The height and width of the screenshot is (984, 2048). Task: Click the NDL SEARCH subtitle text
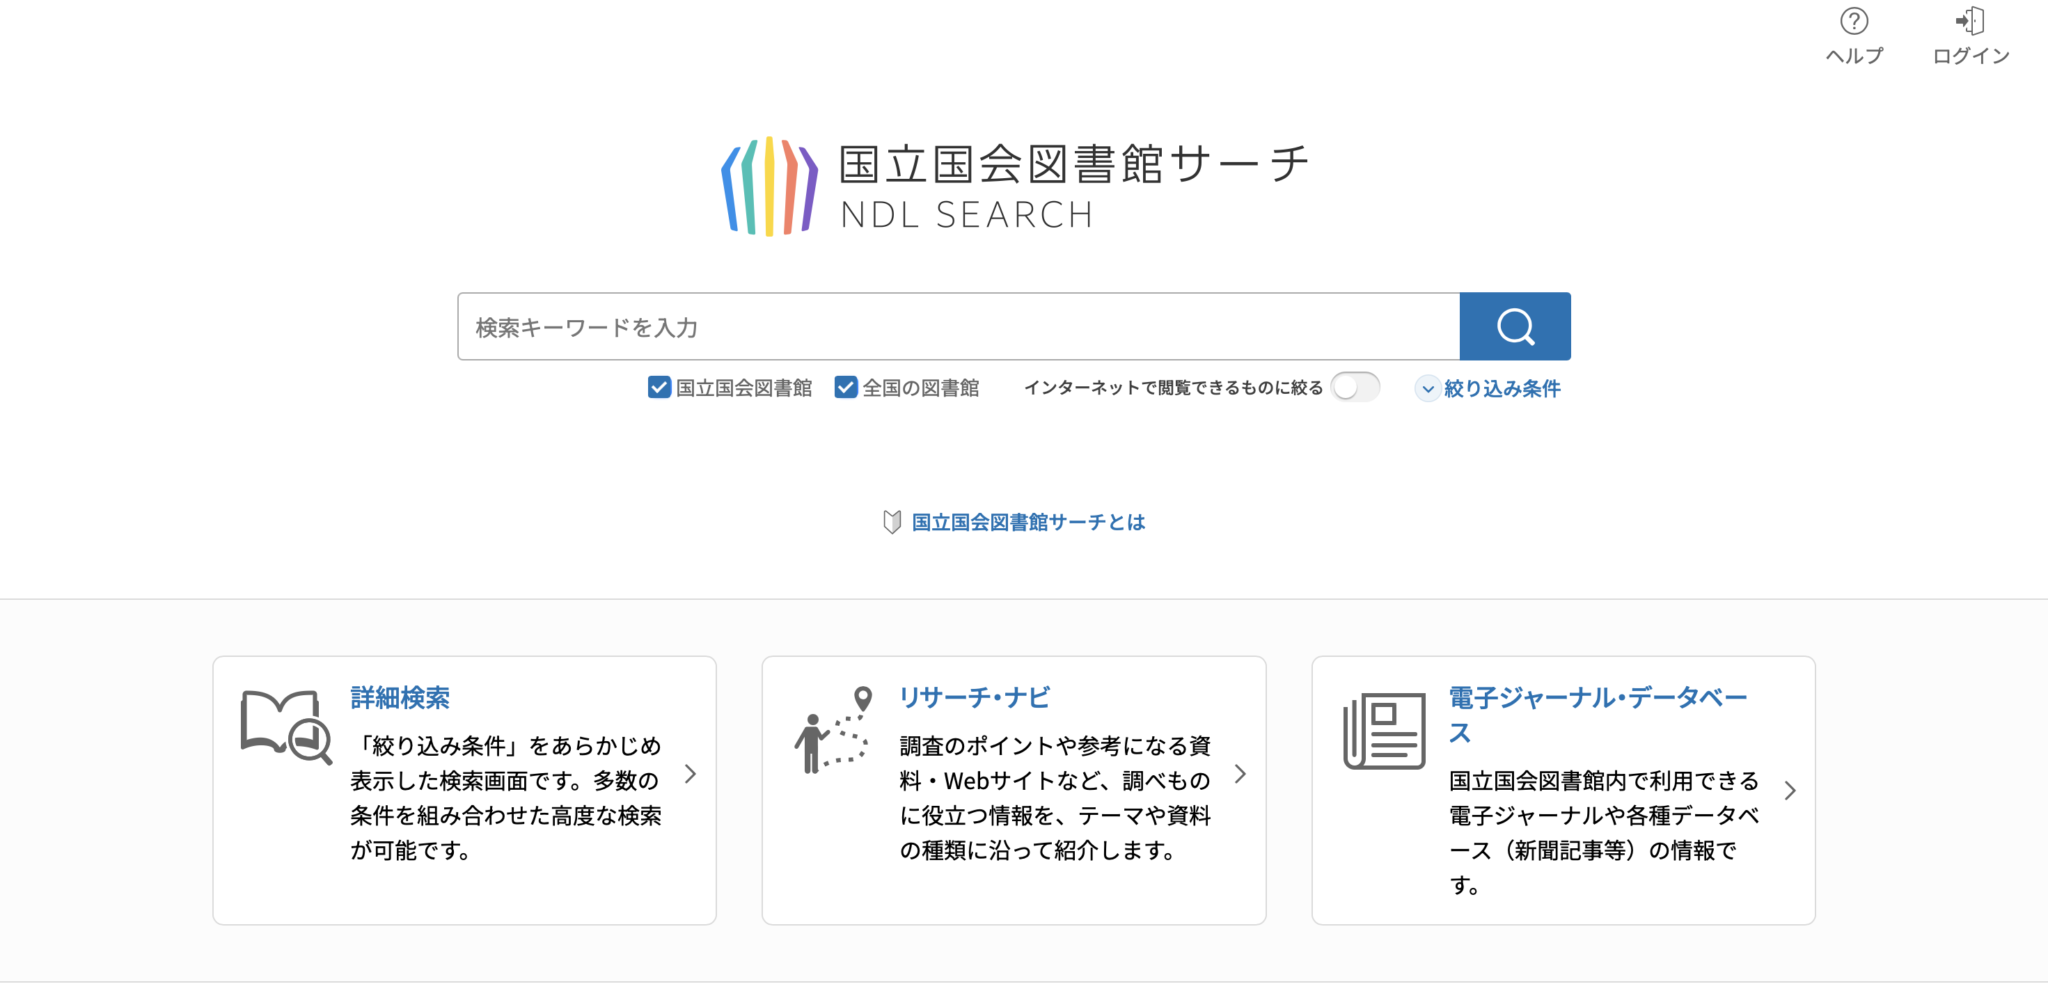(x=966, y=215)
